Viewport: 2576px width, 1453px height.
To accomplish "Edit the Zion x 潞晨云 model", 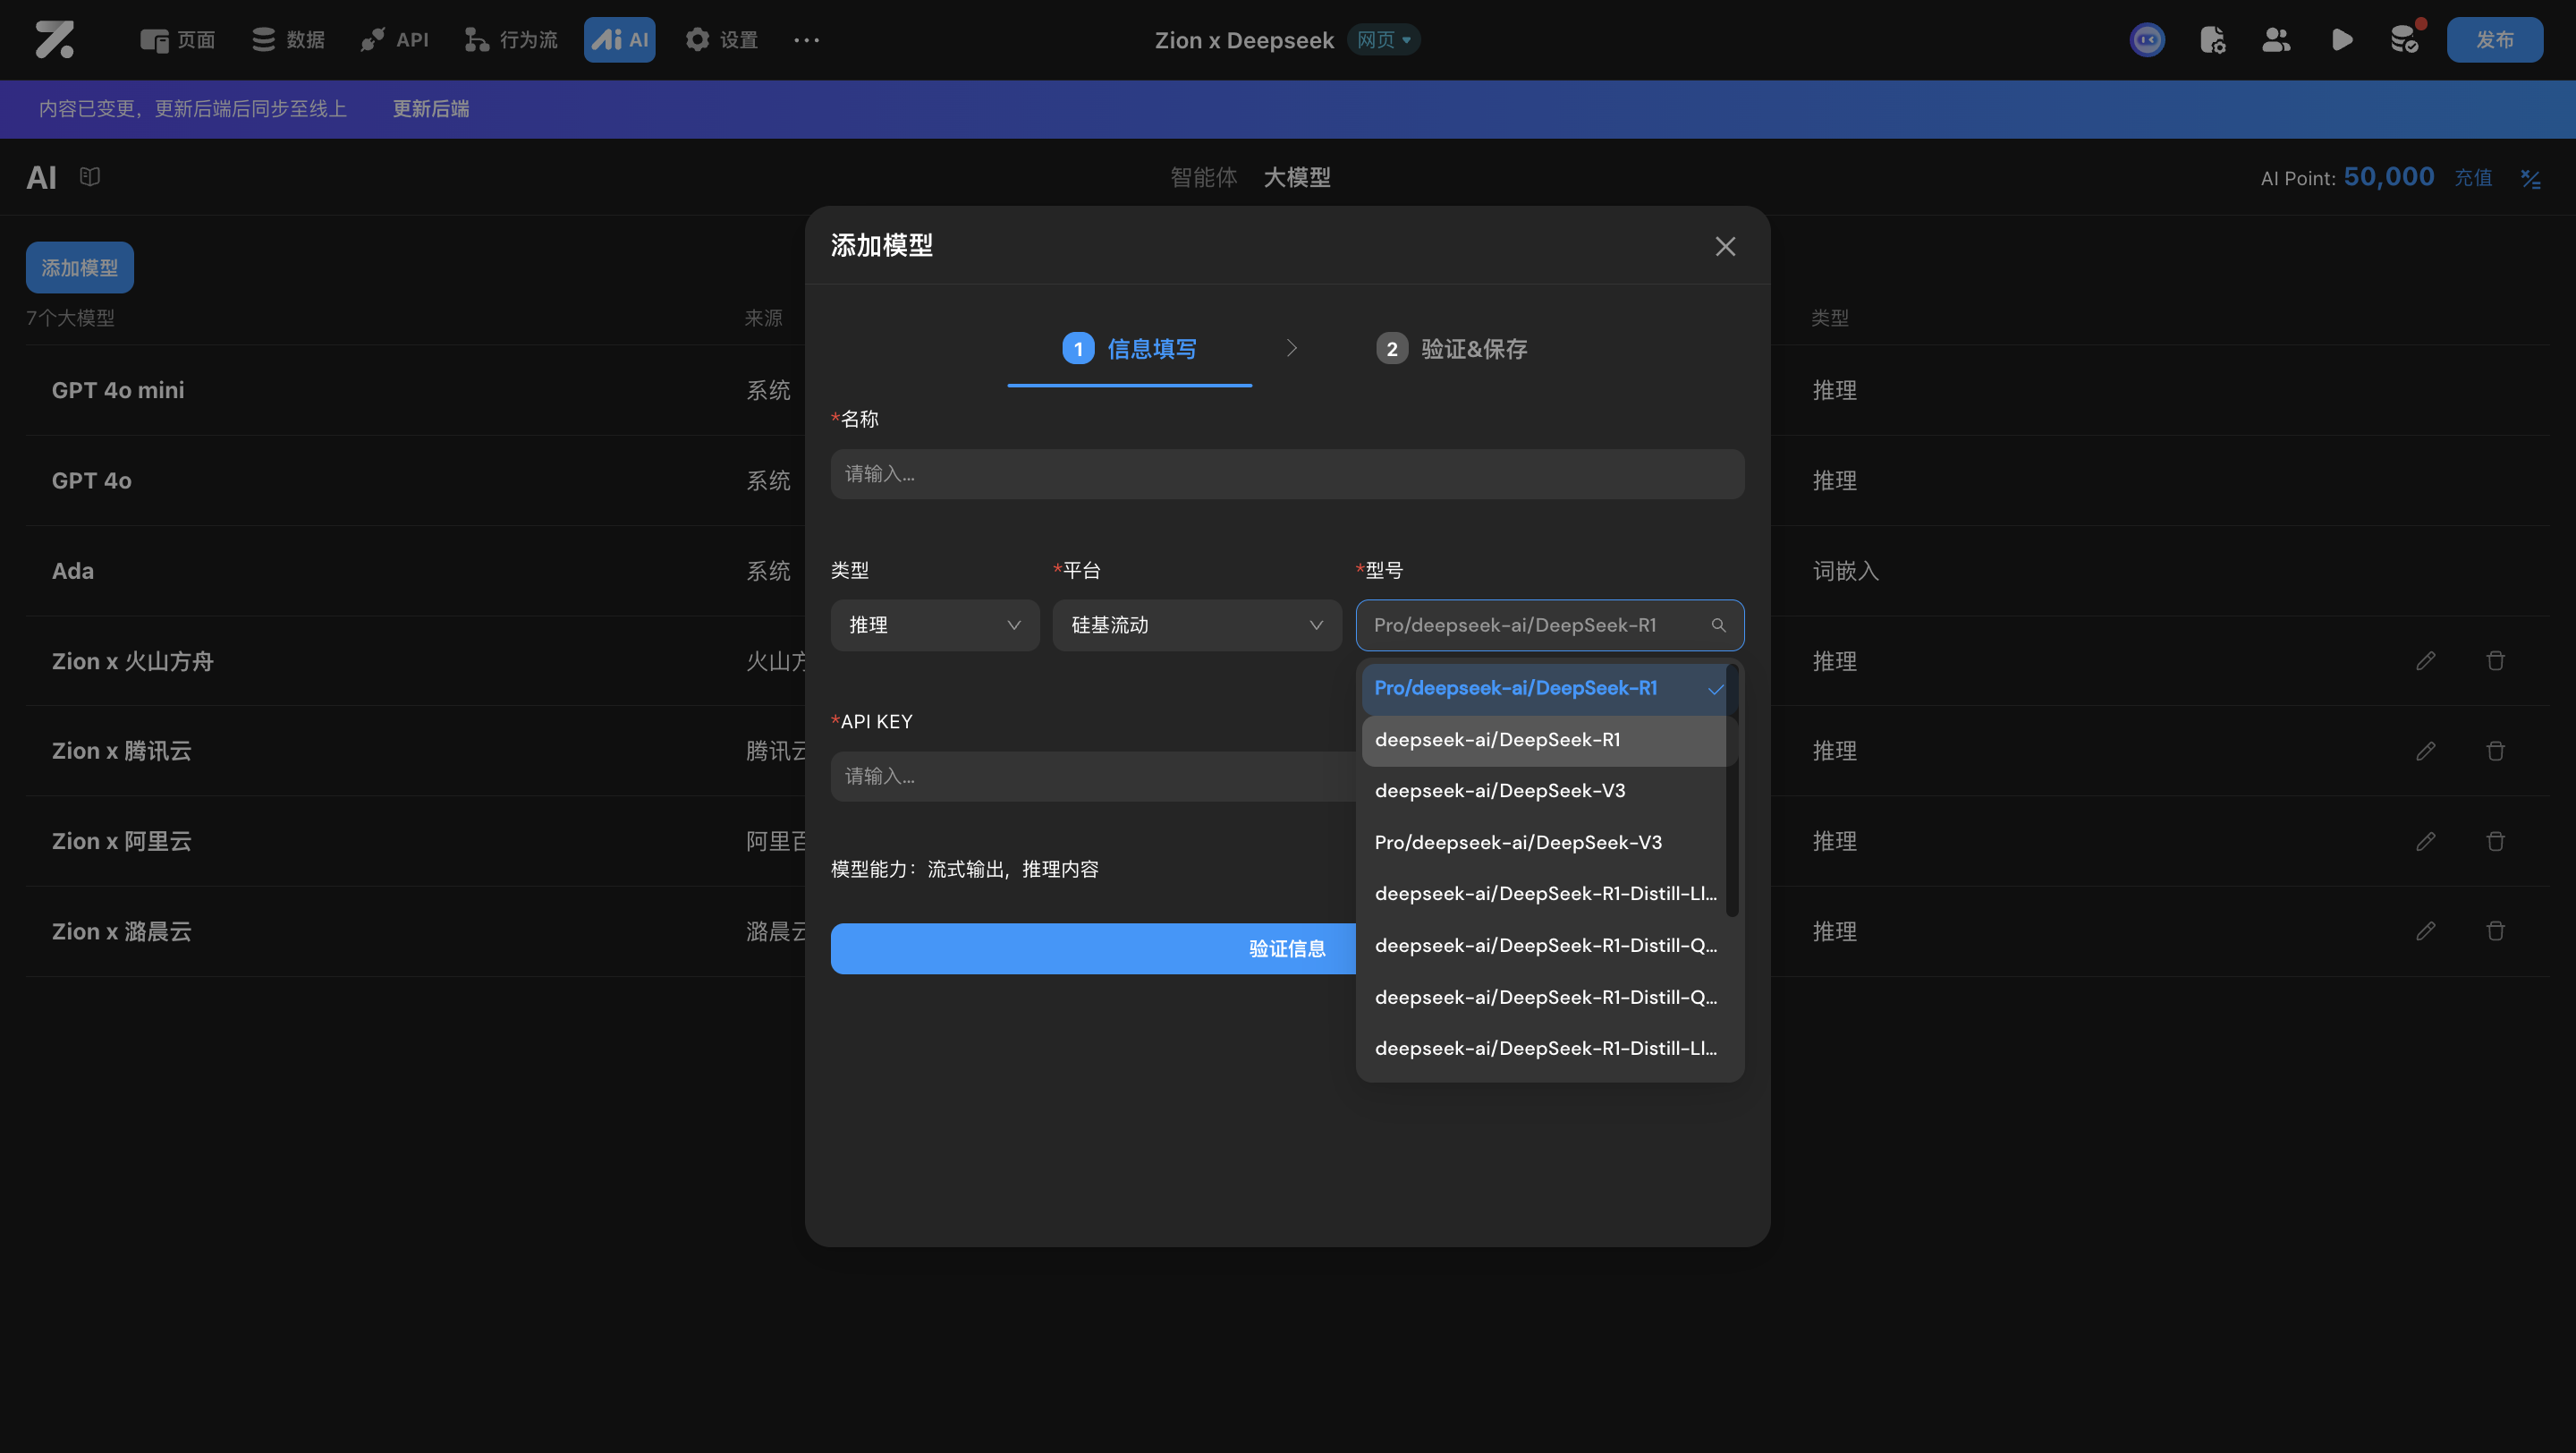I will tap(2426, 931).
